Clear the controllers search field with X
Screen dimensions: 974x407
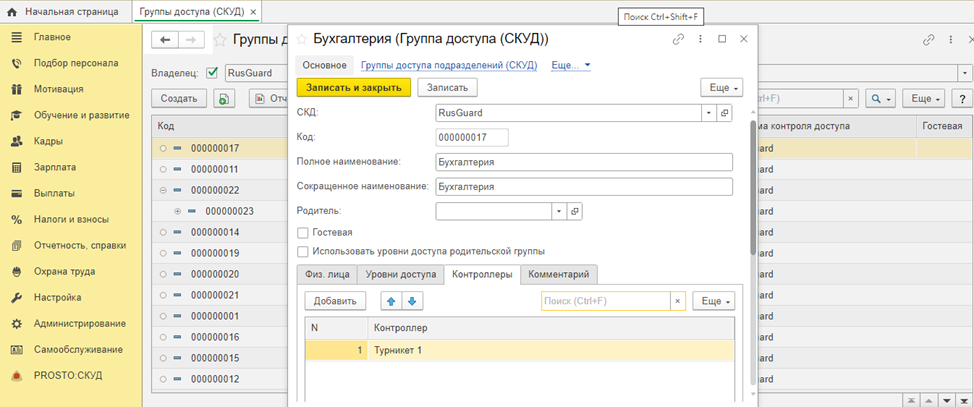pyautogui.click(x=677, y=301)
